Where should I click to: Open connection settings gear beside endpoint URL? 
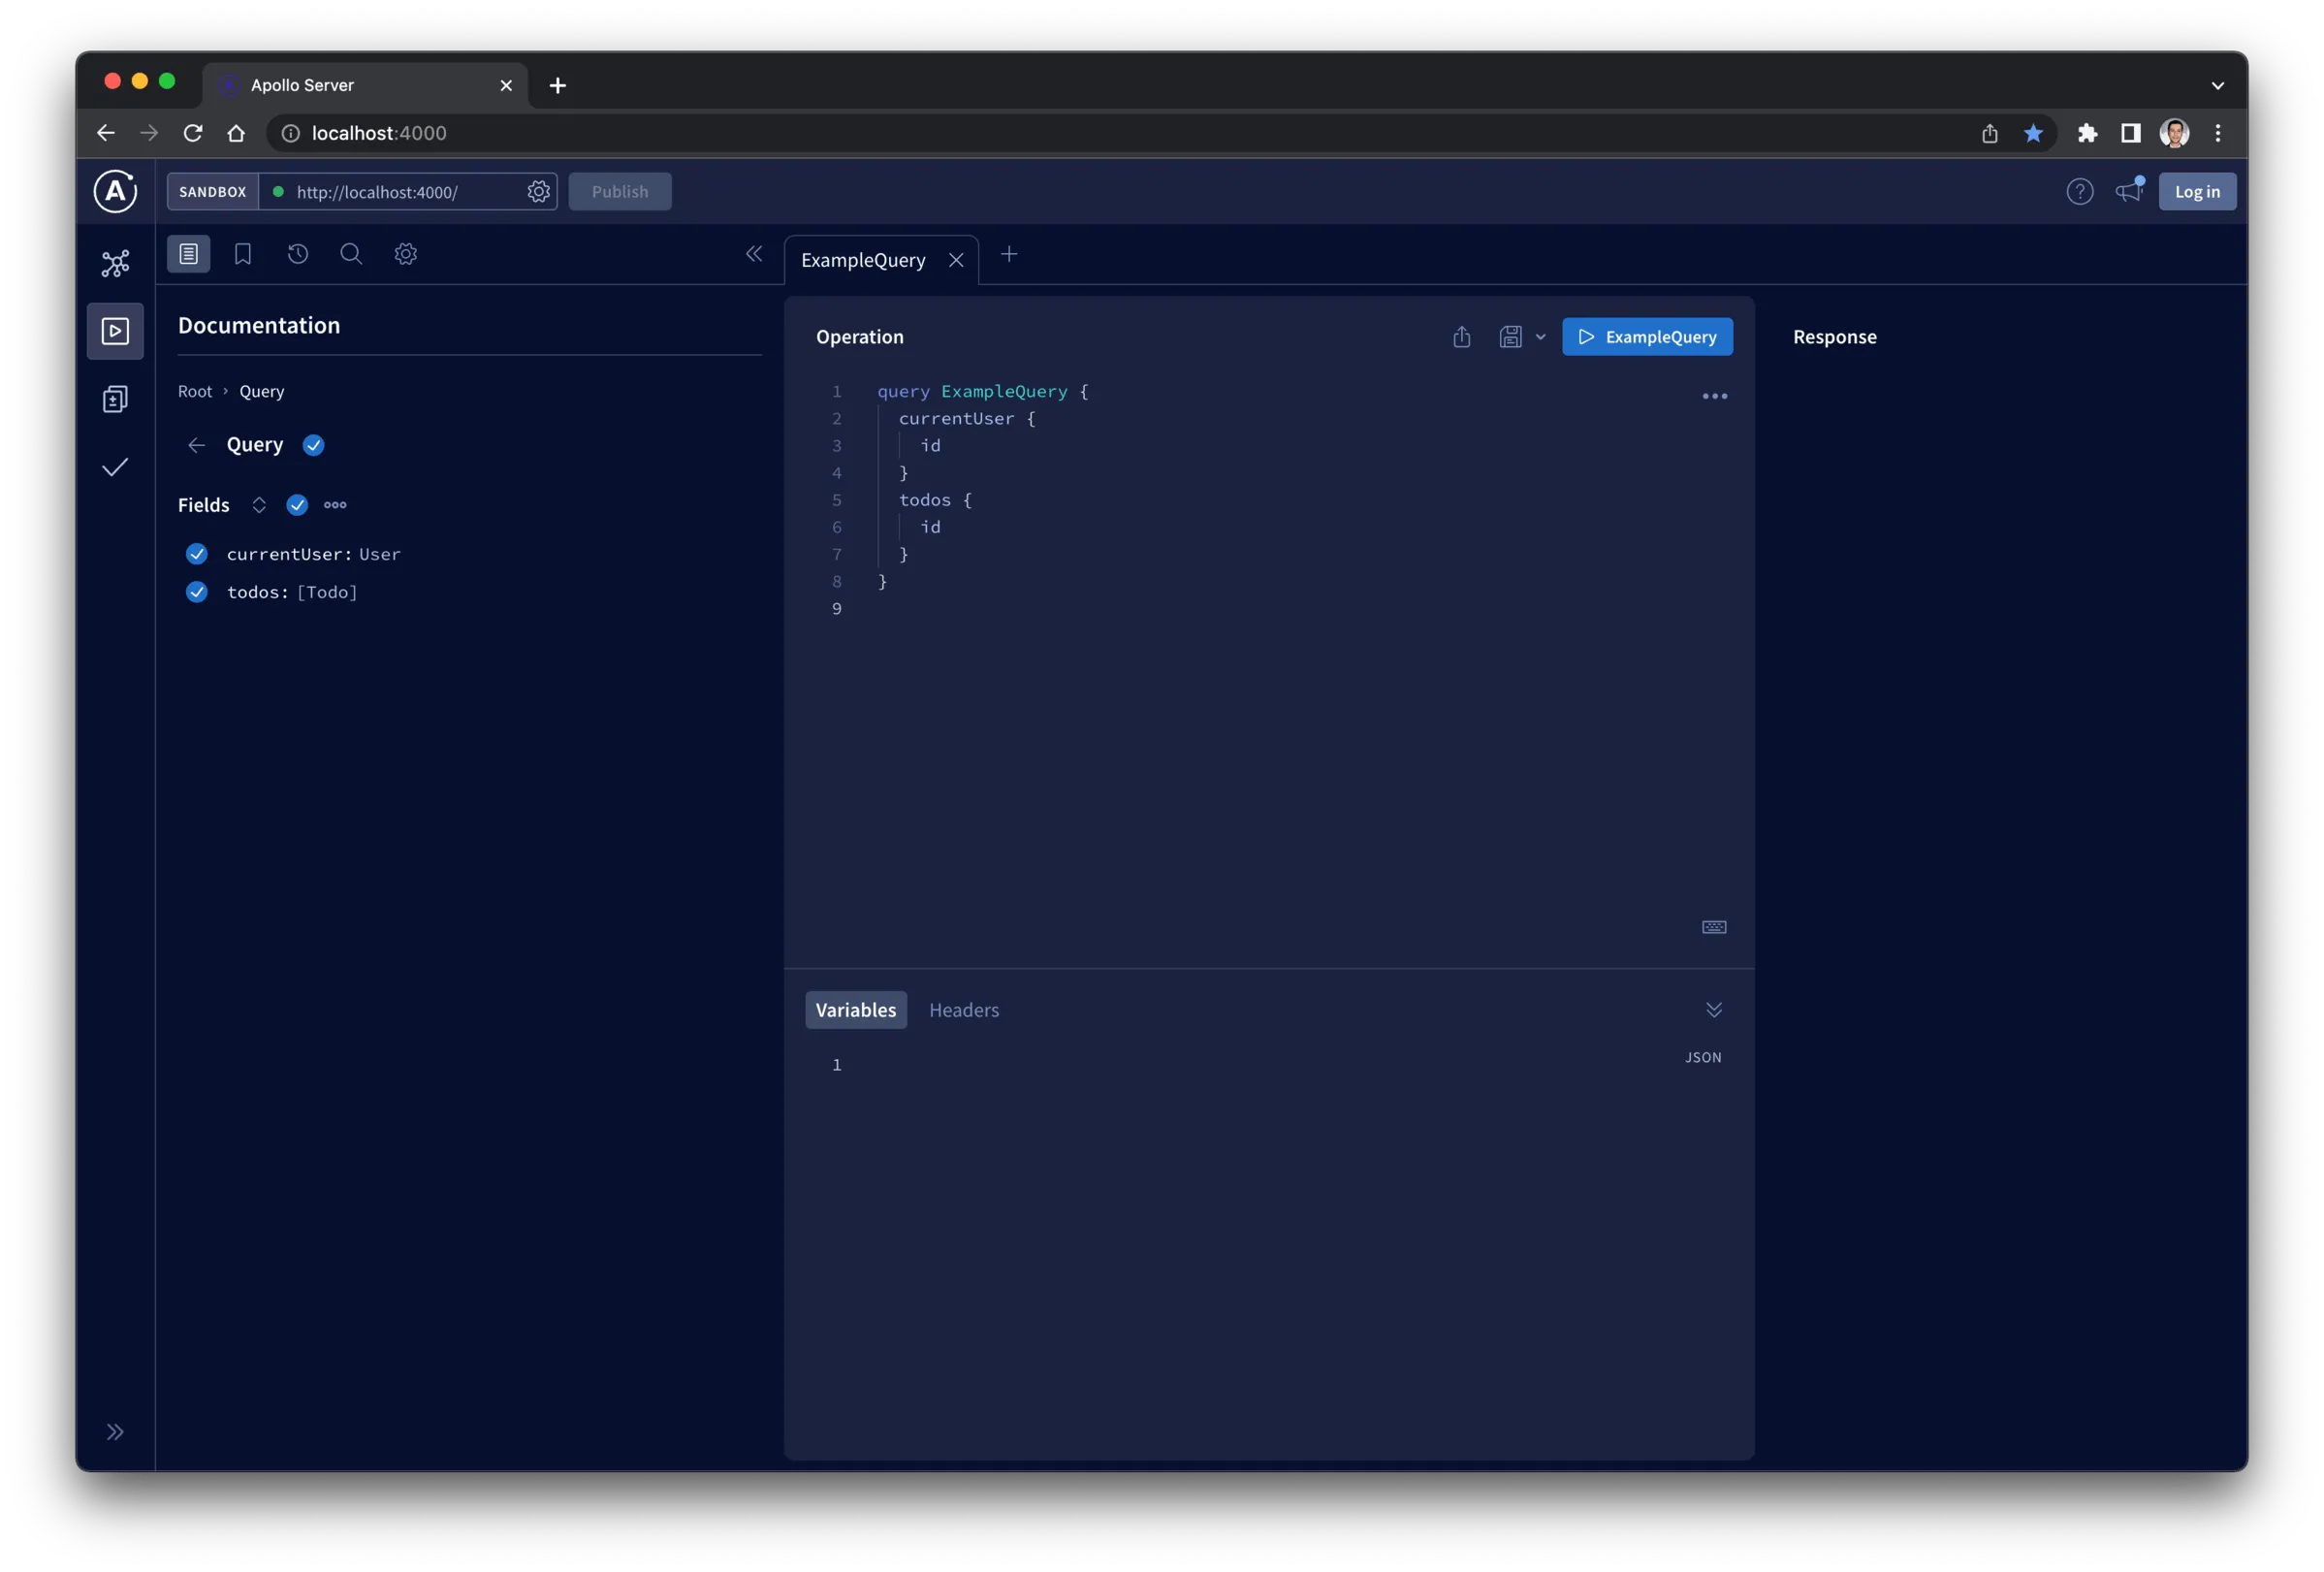(538, 191)
